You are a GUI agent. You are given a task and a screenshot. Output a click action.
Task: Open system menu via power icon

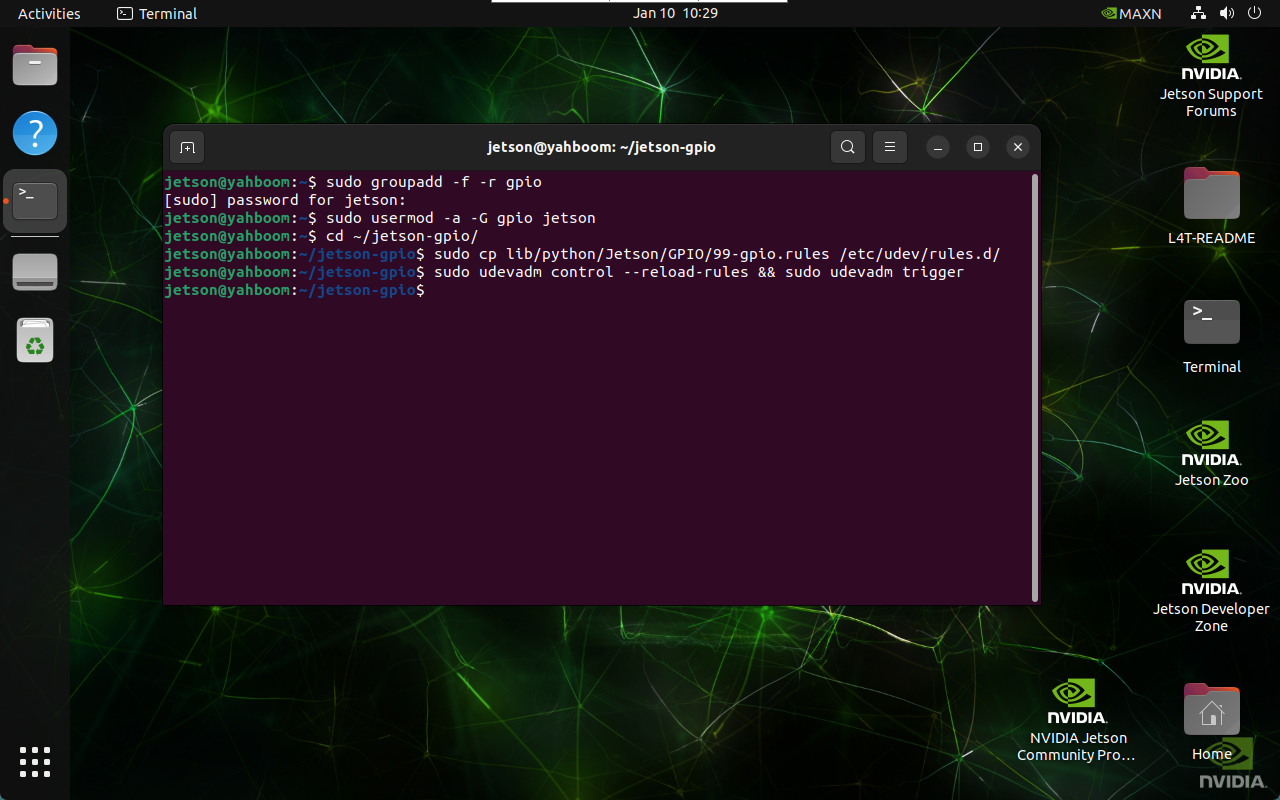(x=1254, y=14)
